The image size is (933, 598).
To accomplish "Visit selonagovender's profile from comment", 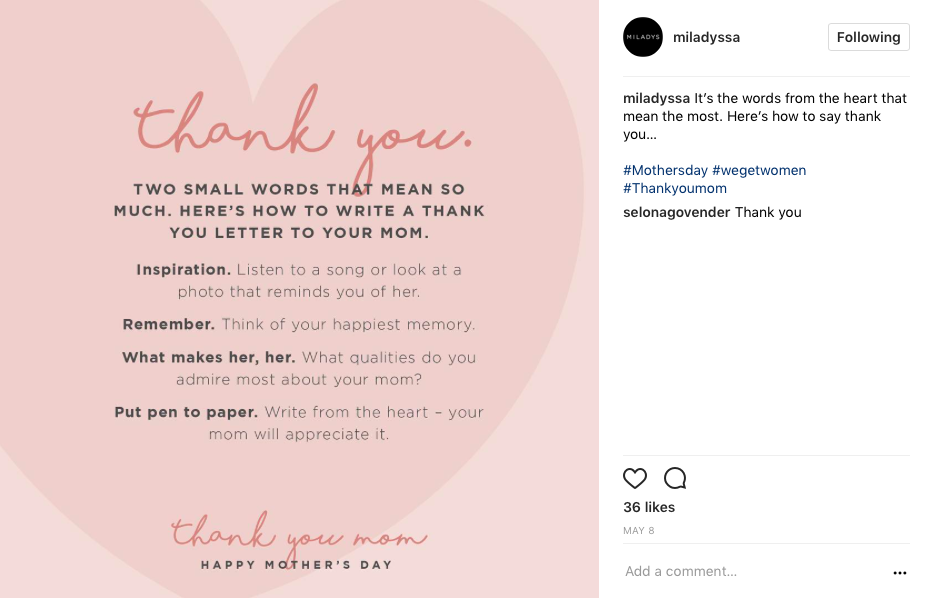I will (x=676, y=212).
